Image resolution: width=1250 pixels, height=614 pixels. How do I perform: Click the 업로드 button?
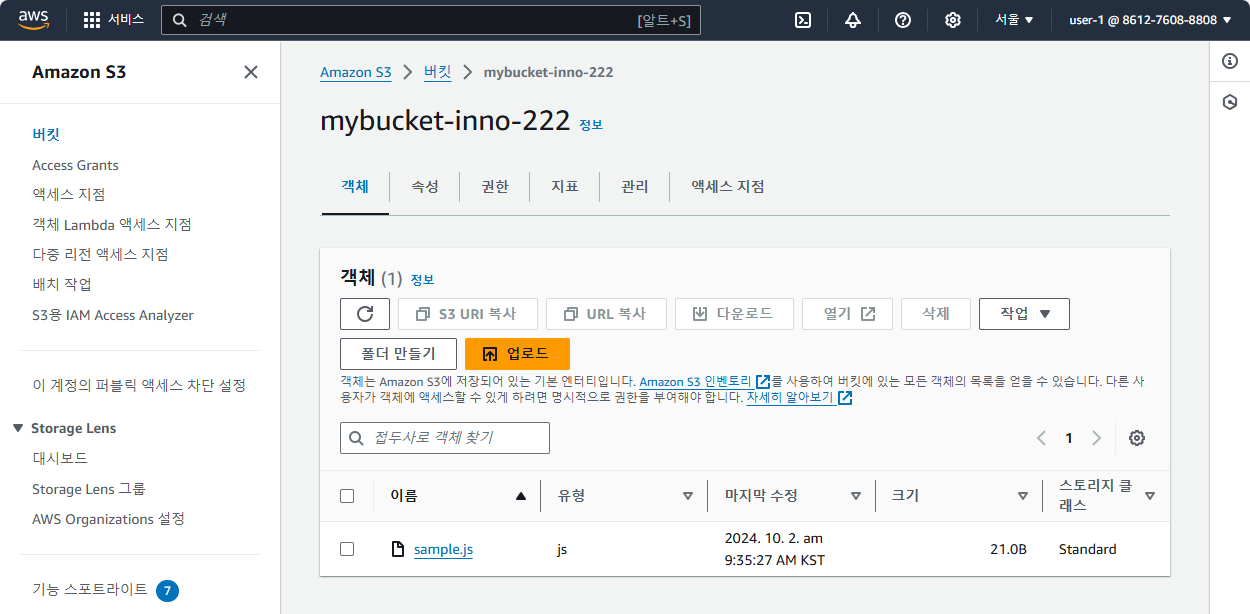(x=517, y=354)
